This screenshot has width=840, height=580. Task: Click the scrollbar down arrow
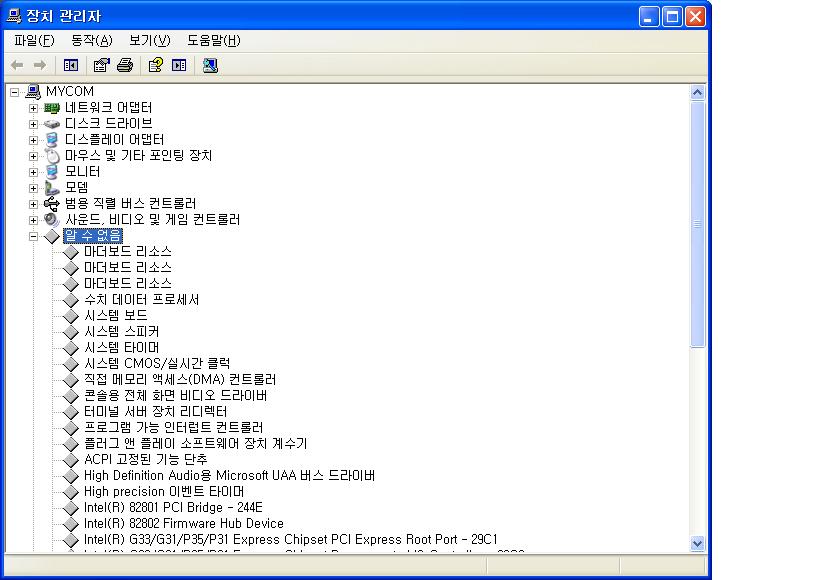(x=697, y=543)
